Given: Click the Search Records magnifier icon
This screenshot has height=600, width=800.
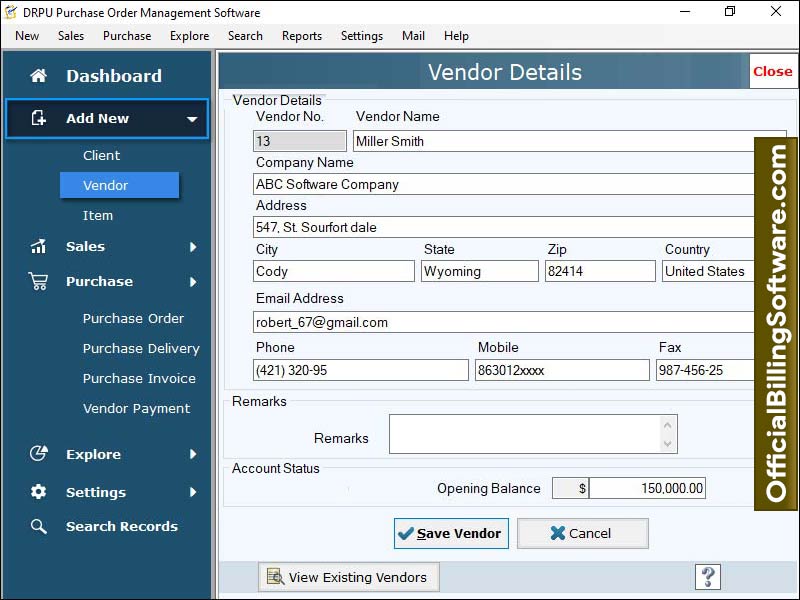Looking at the screenshot, I should click(39, 526).
